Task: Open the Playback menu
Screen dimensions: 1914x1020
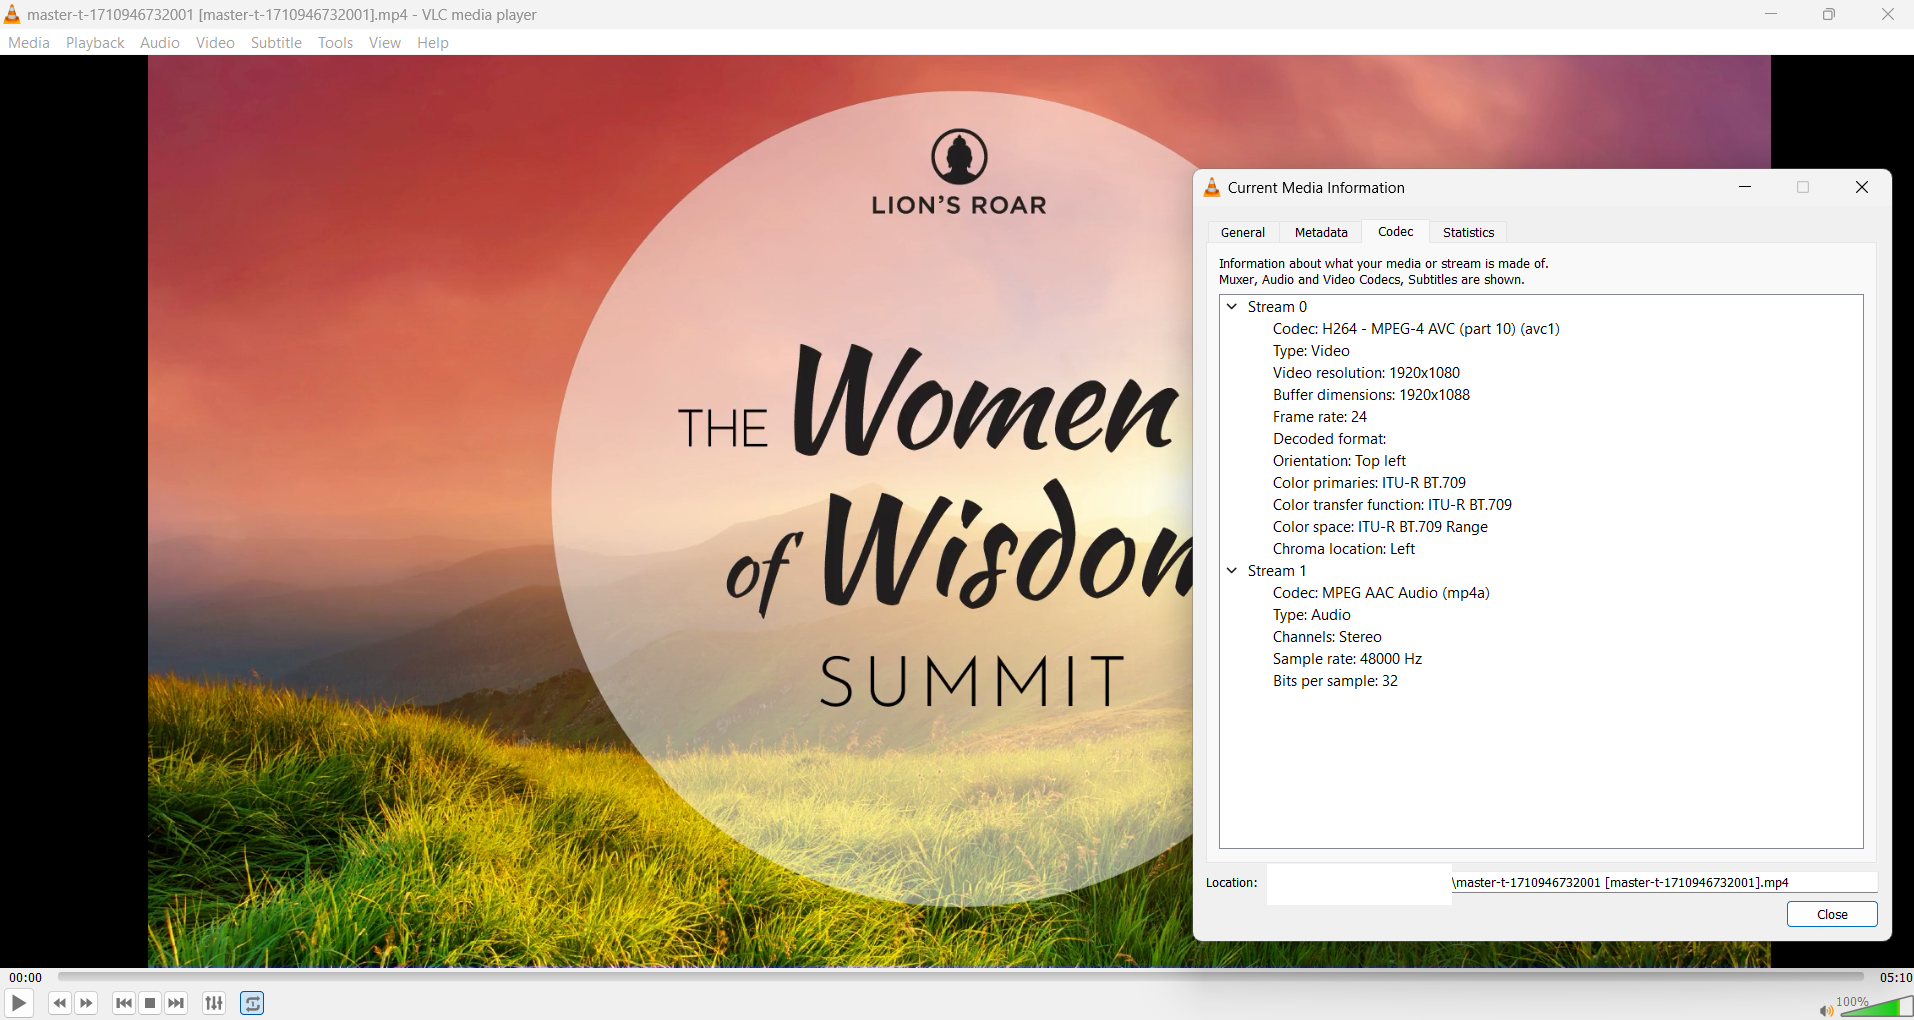Action: pyautogui.click(x=95, y=43)
